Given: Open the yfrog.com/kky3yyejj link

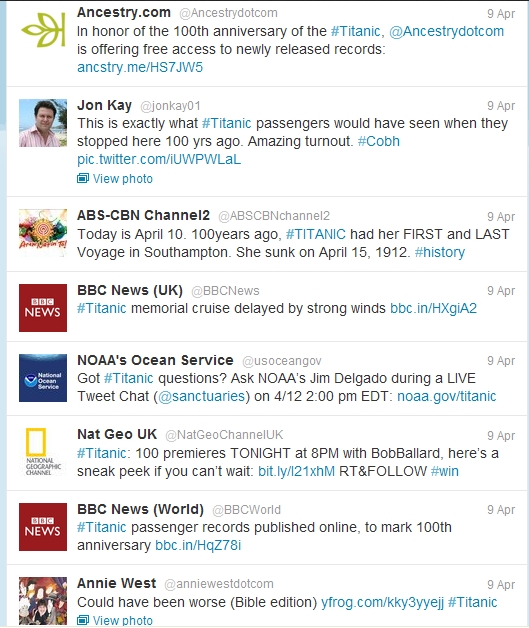Looking at the screenshot, I should click(382, 602).
